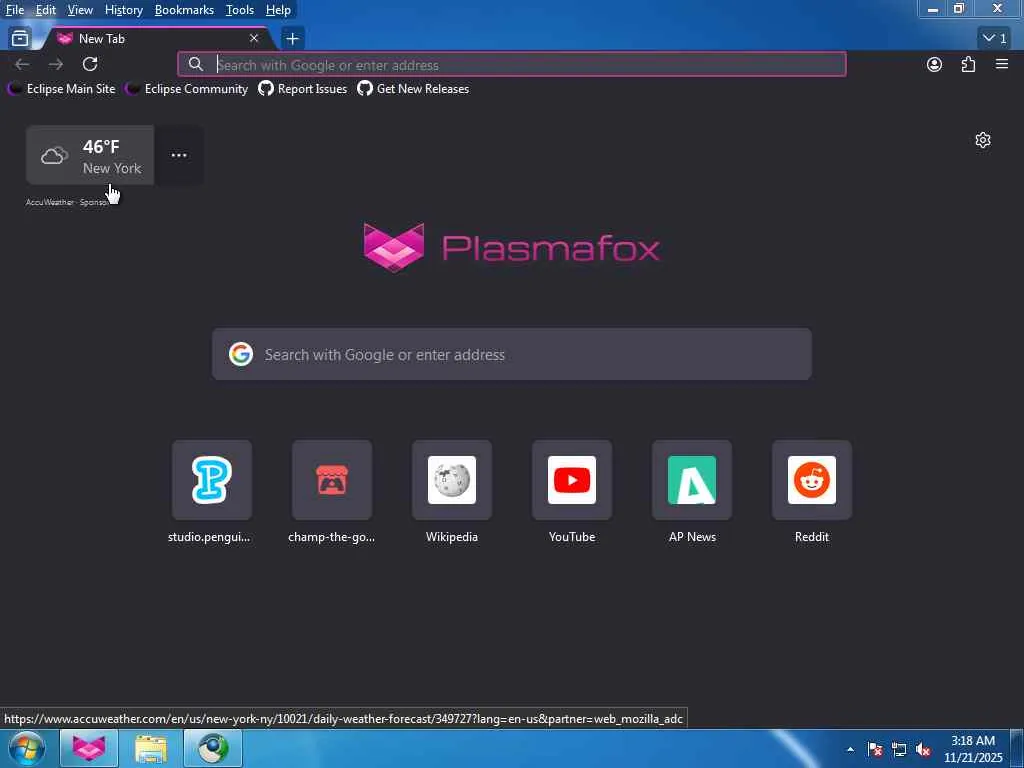Screen dimensions: 1024x768
Task: Open the hamburger application menu
Action: click(1002, 64)
